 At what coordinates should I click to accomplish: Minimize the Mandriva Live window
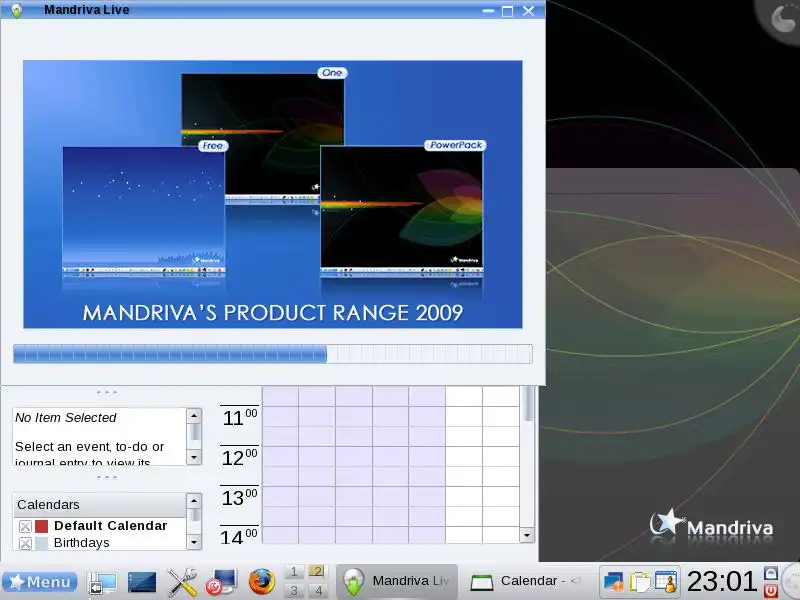click(x=488, y=11)
